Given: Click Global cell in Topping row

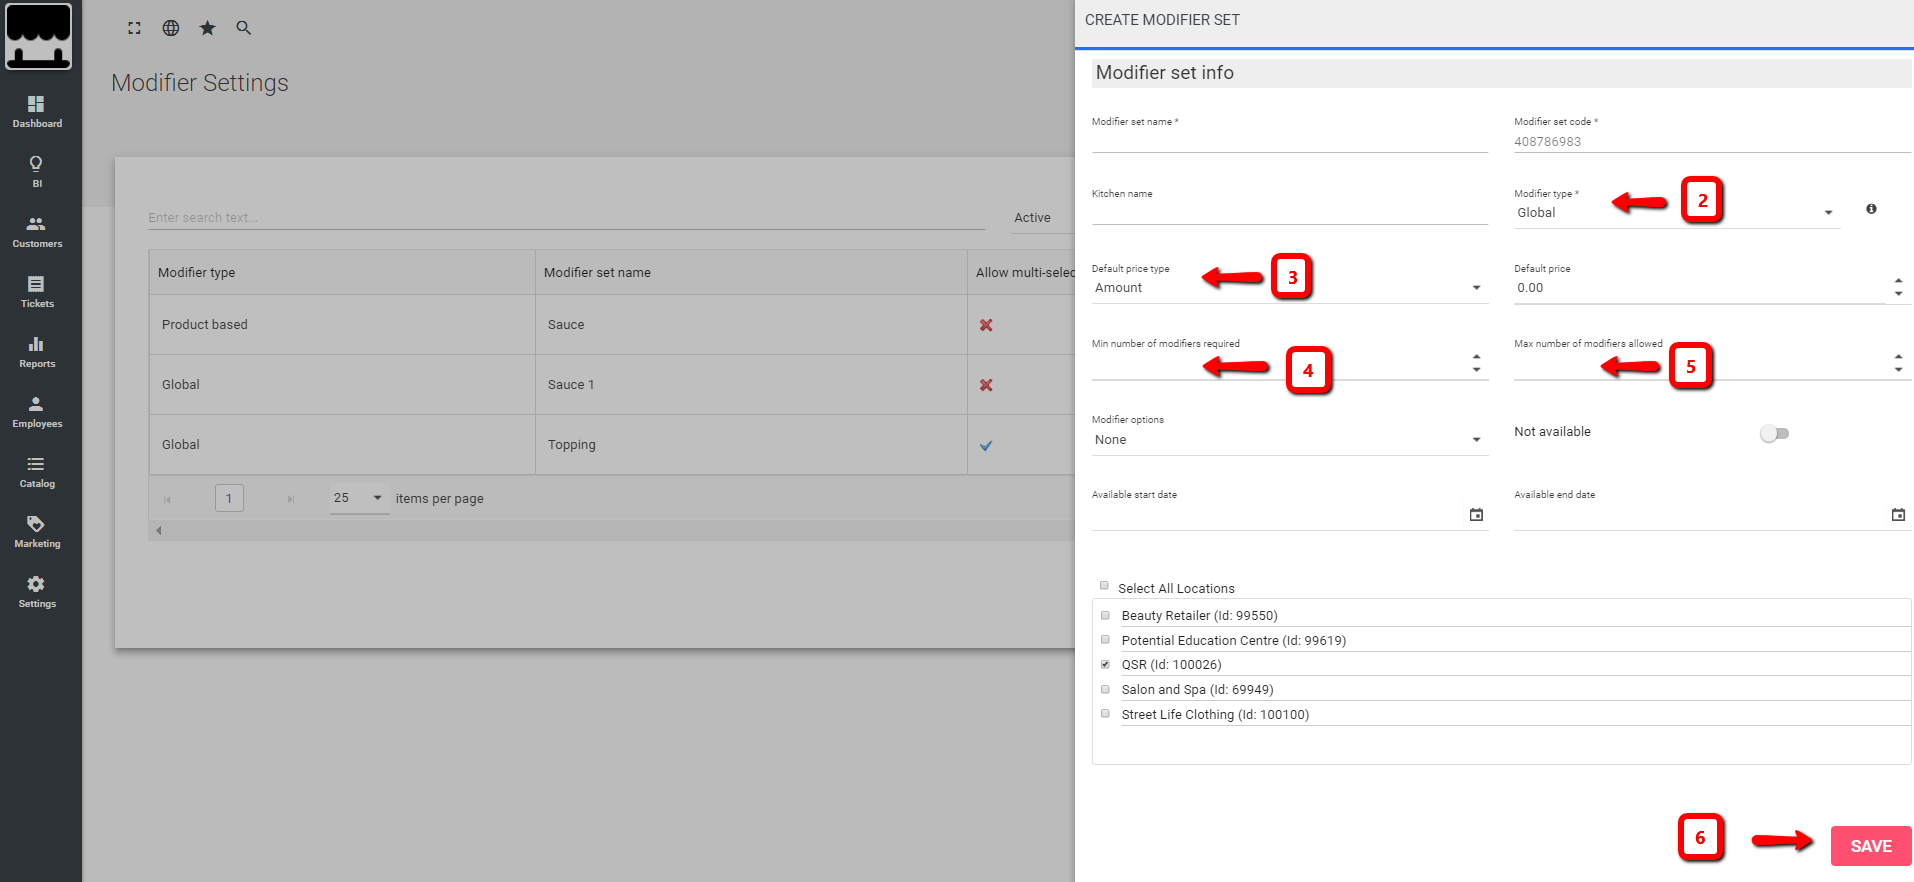Looking at the screenshot, I should click(x=342, y=445).
